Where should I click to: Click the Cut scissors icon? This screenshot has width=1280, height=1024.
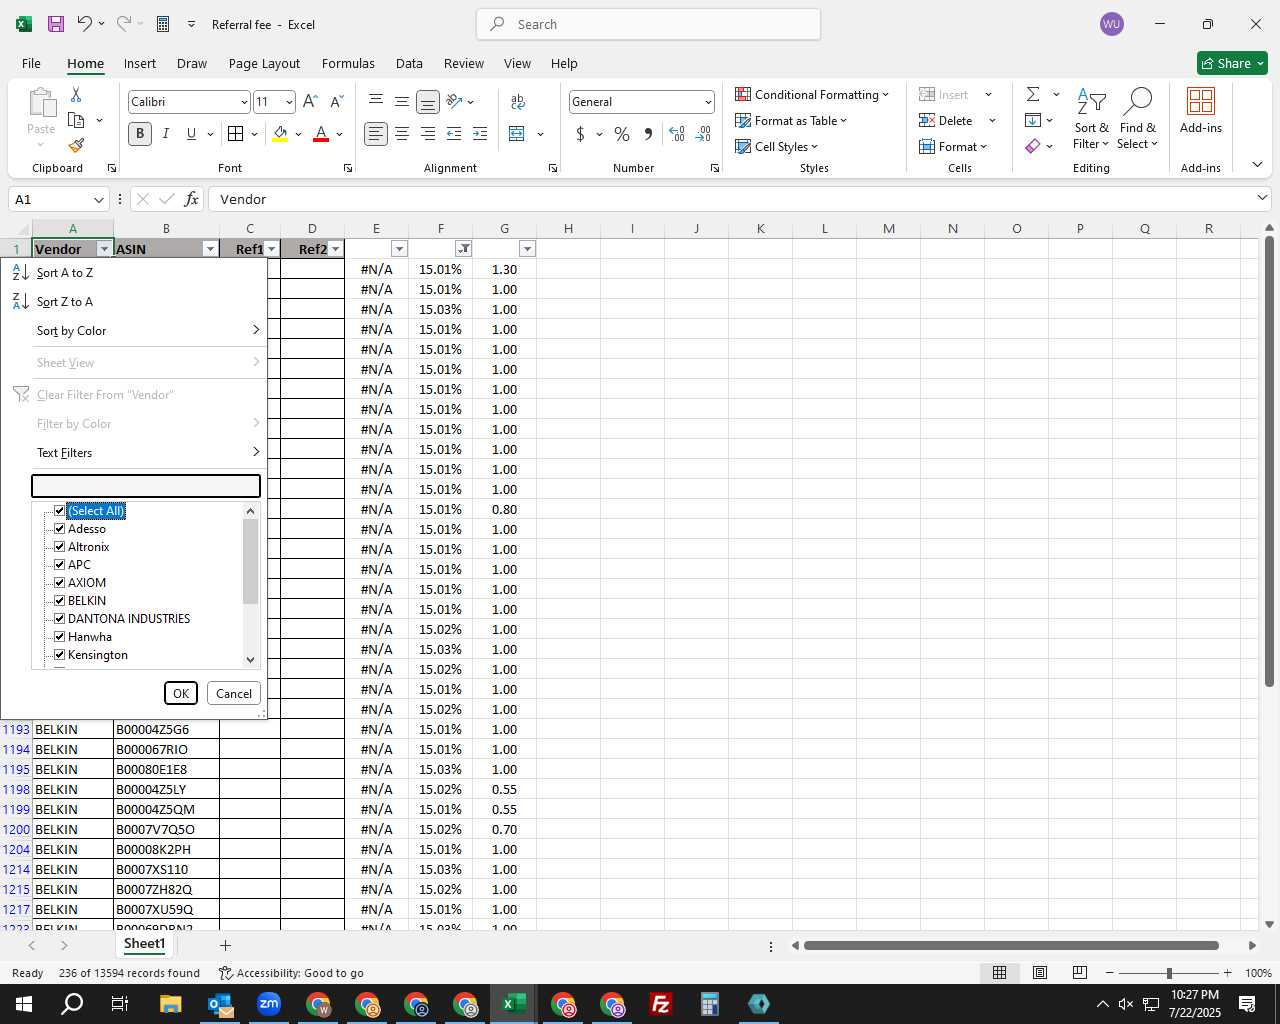point(76,94)
